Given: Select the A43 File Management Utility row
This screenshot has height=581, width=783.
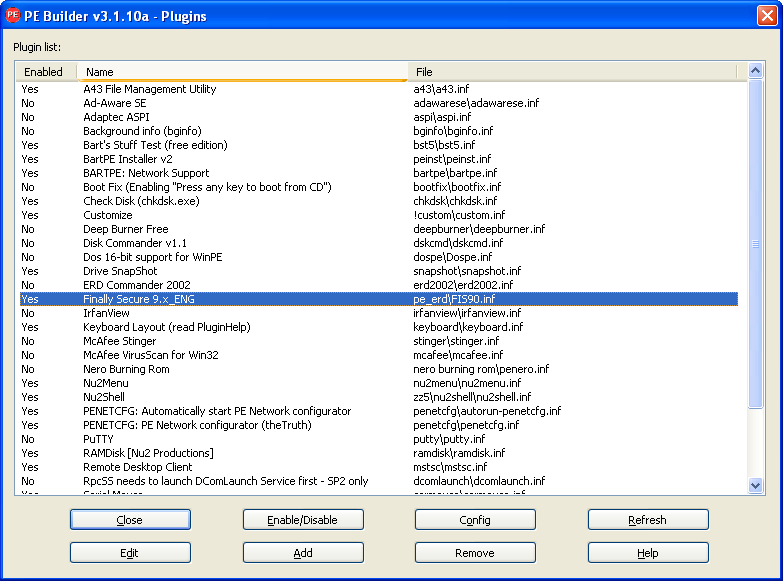Looking at the screenshot, I should click(379, 89).
